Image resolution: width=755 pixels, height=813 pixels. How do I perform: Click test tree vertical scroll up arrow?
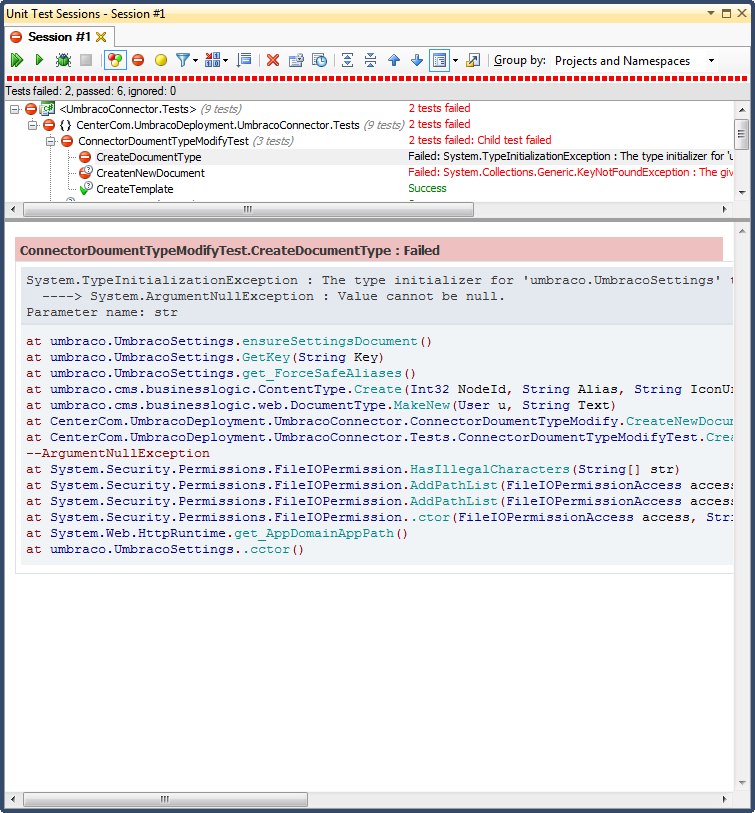742,109
